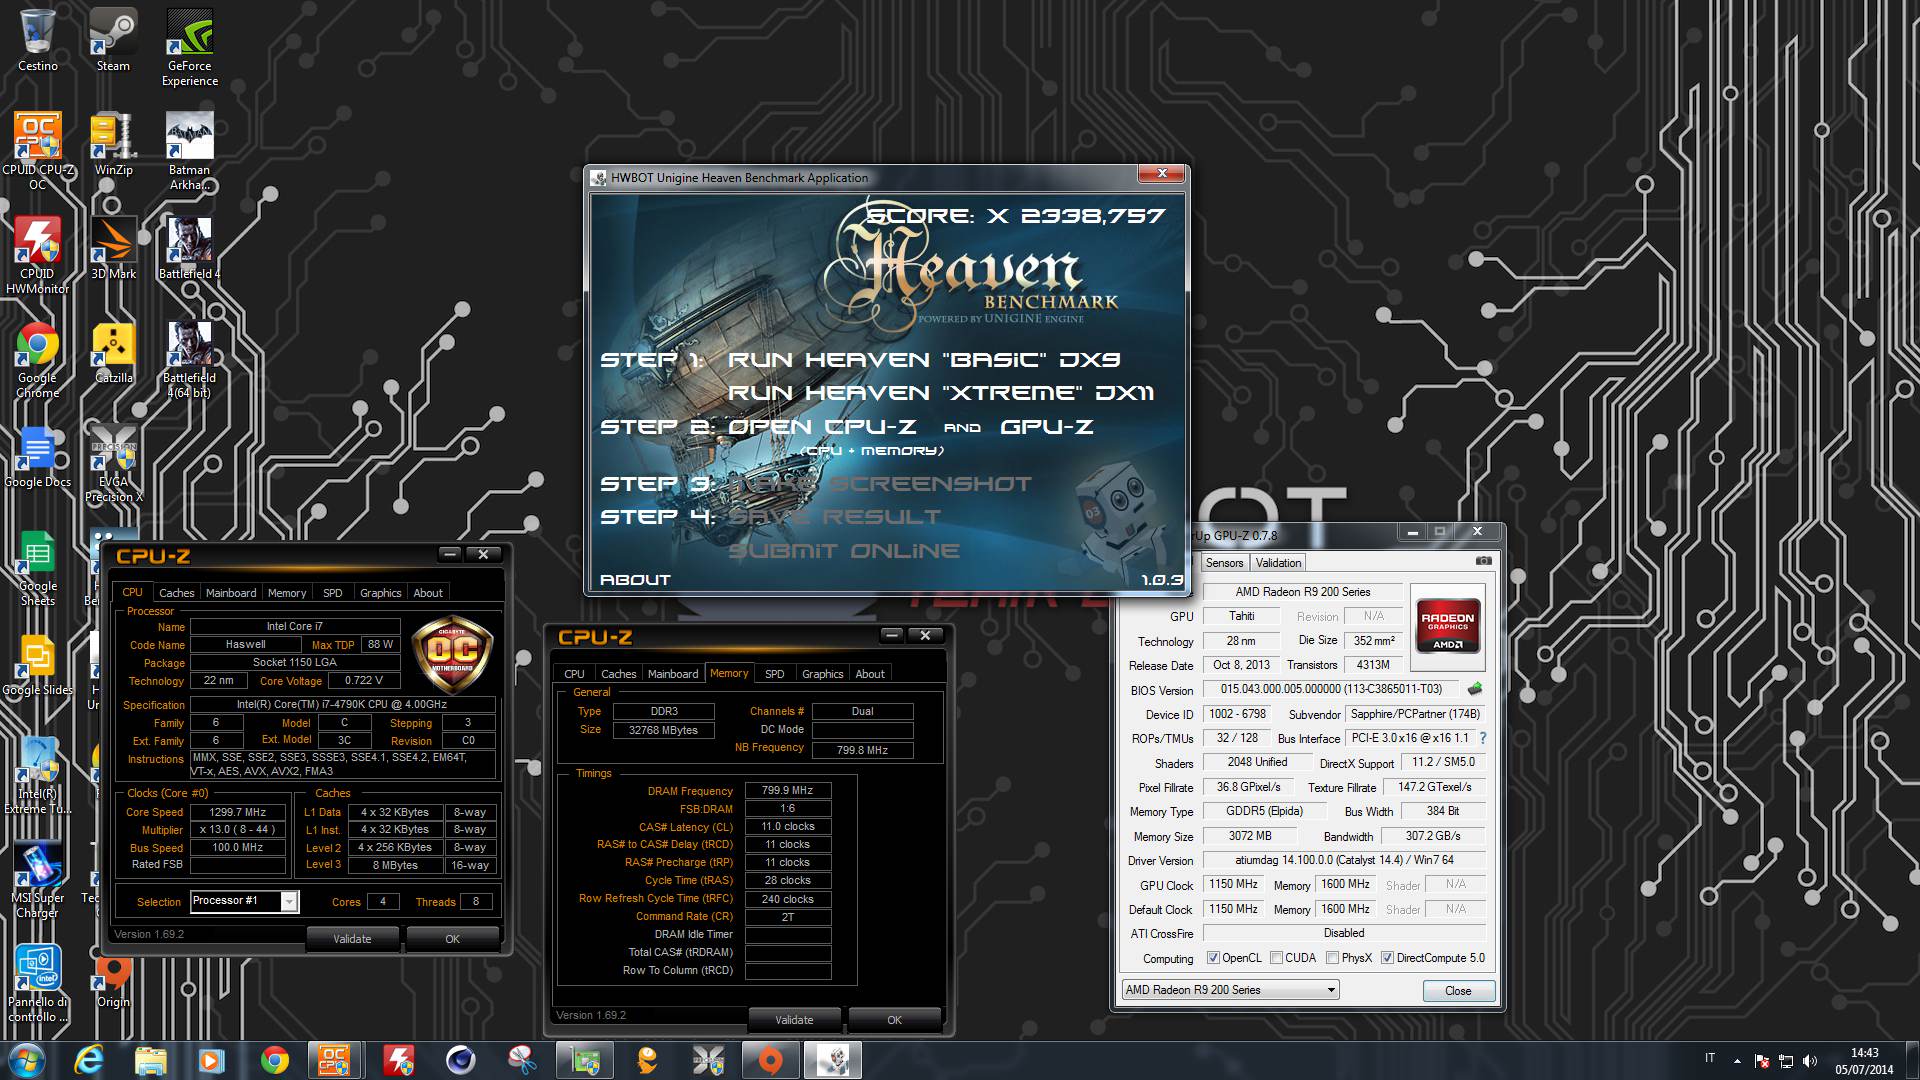
Task: Open 3D Mark desktop shortcut
Action: [113, 248]
